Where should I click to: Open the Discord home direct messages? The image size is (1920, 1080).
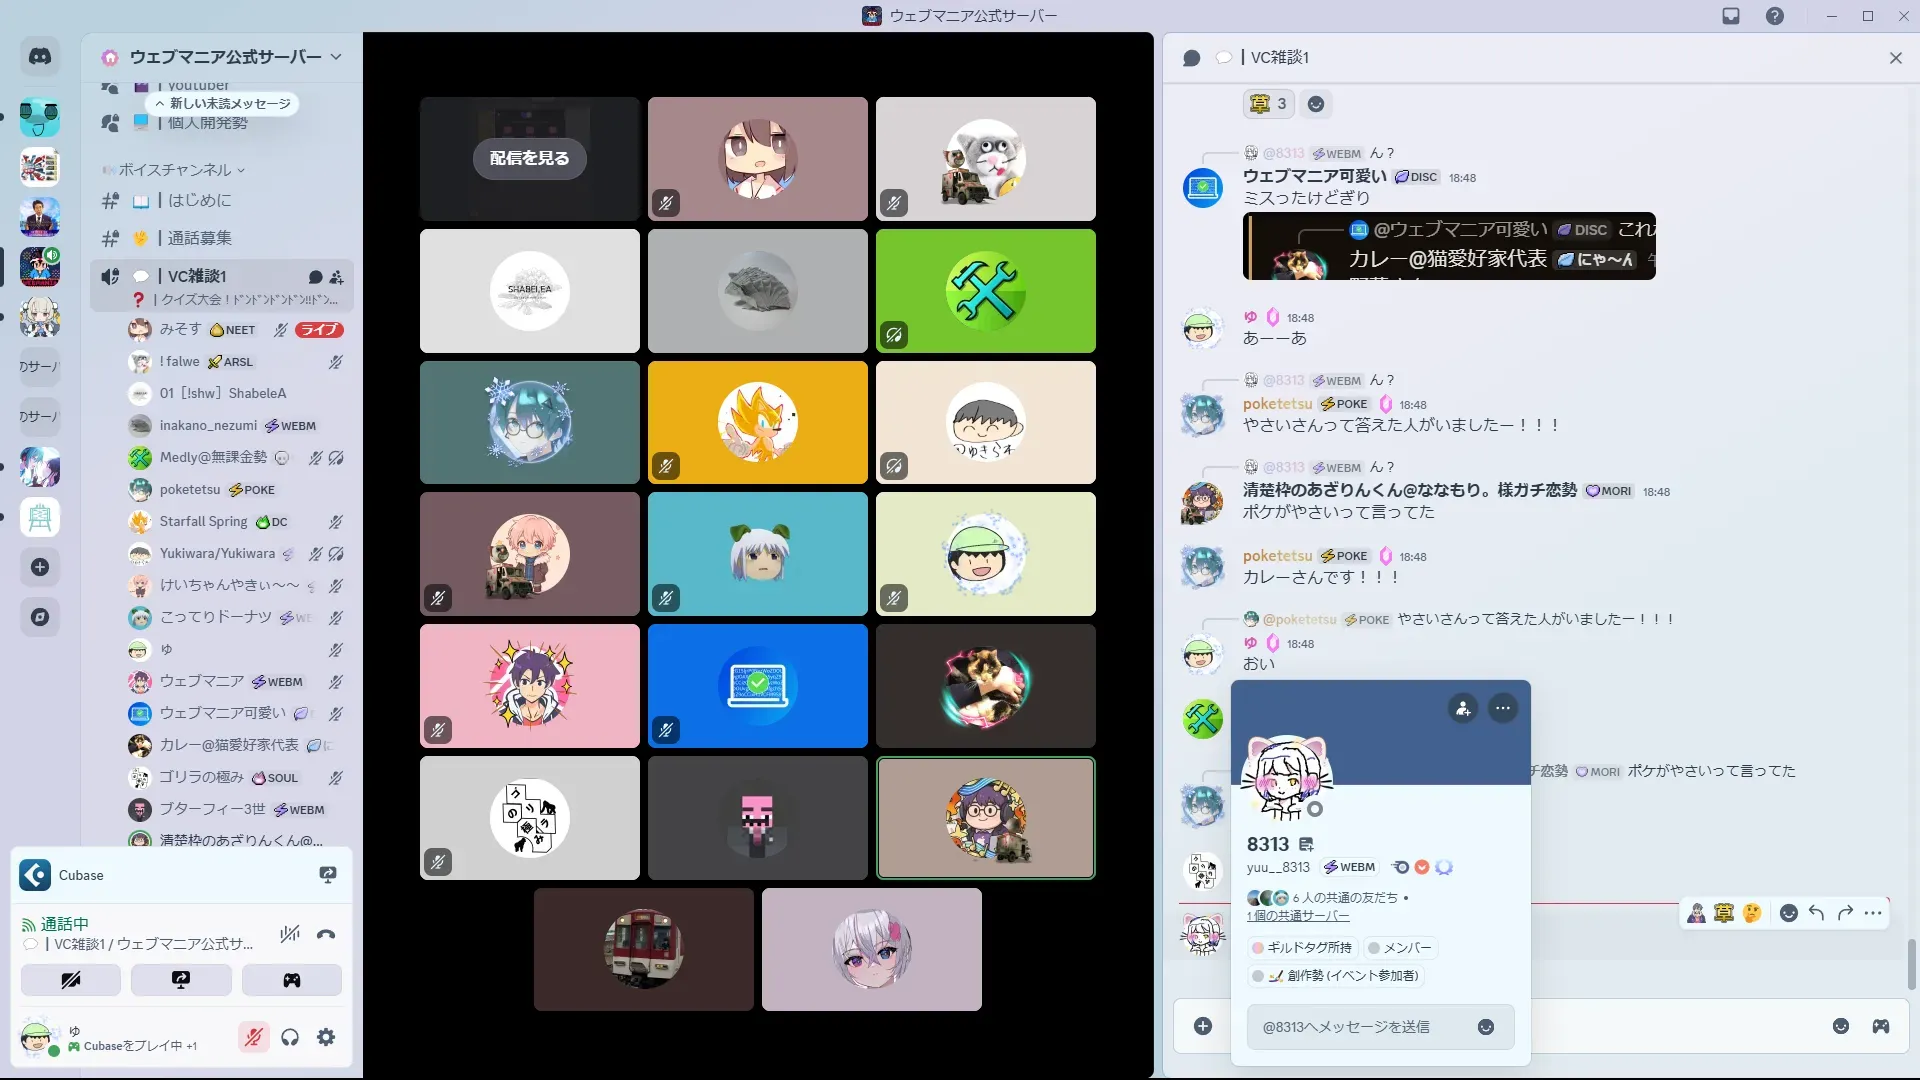pos(40,57)
